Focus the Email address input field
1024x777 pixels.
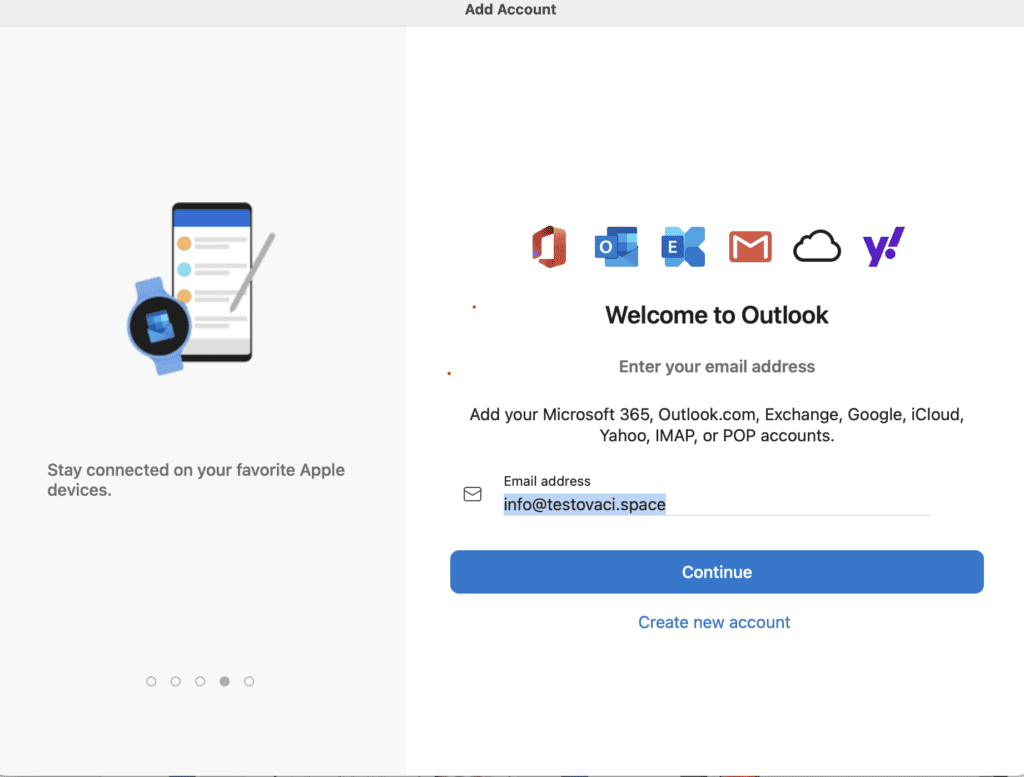point(715,505)
